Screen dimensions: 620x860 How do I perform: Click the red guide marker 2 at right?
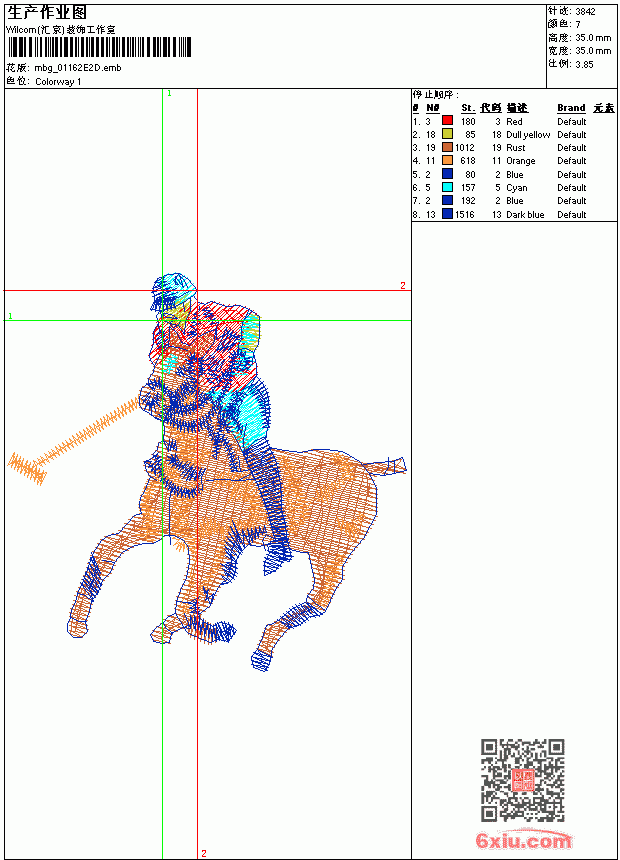[x=403, y=285]
